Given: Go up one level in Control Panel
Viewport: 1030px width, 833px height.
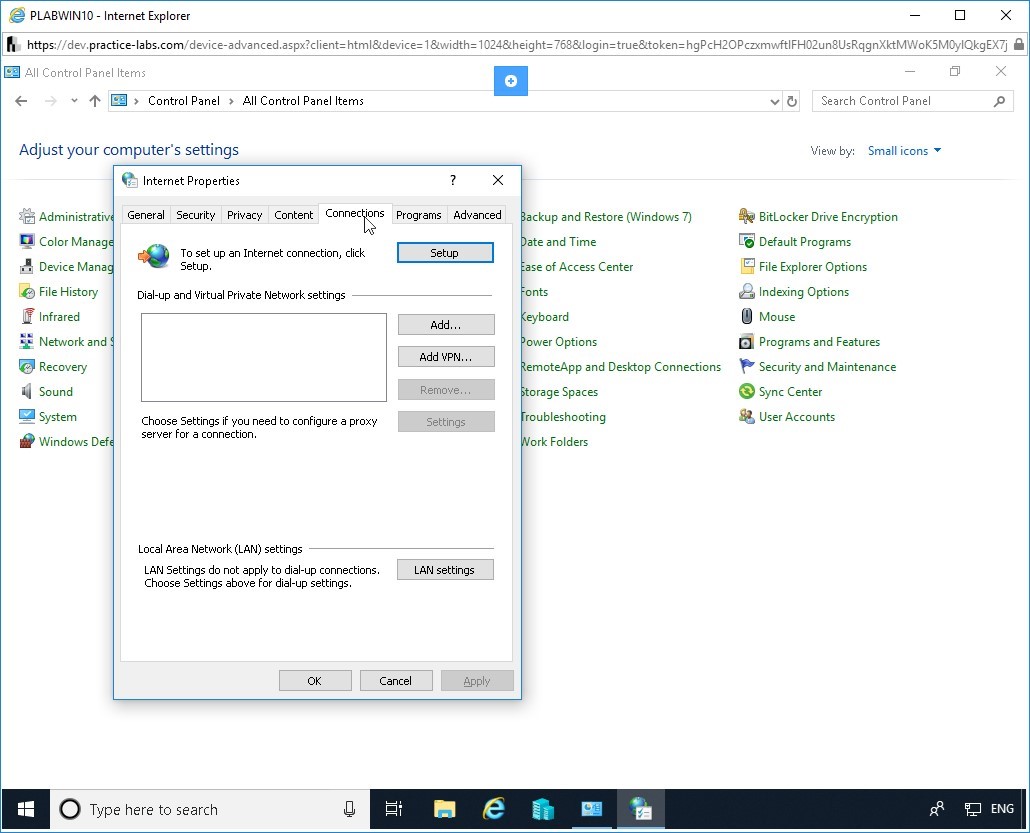Looking at the screenshot, I should (95, 101).
